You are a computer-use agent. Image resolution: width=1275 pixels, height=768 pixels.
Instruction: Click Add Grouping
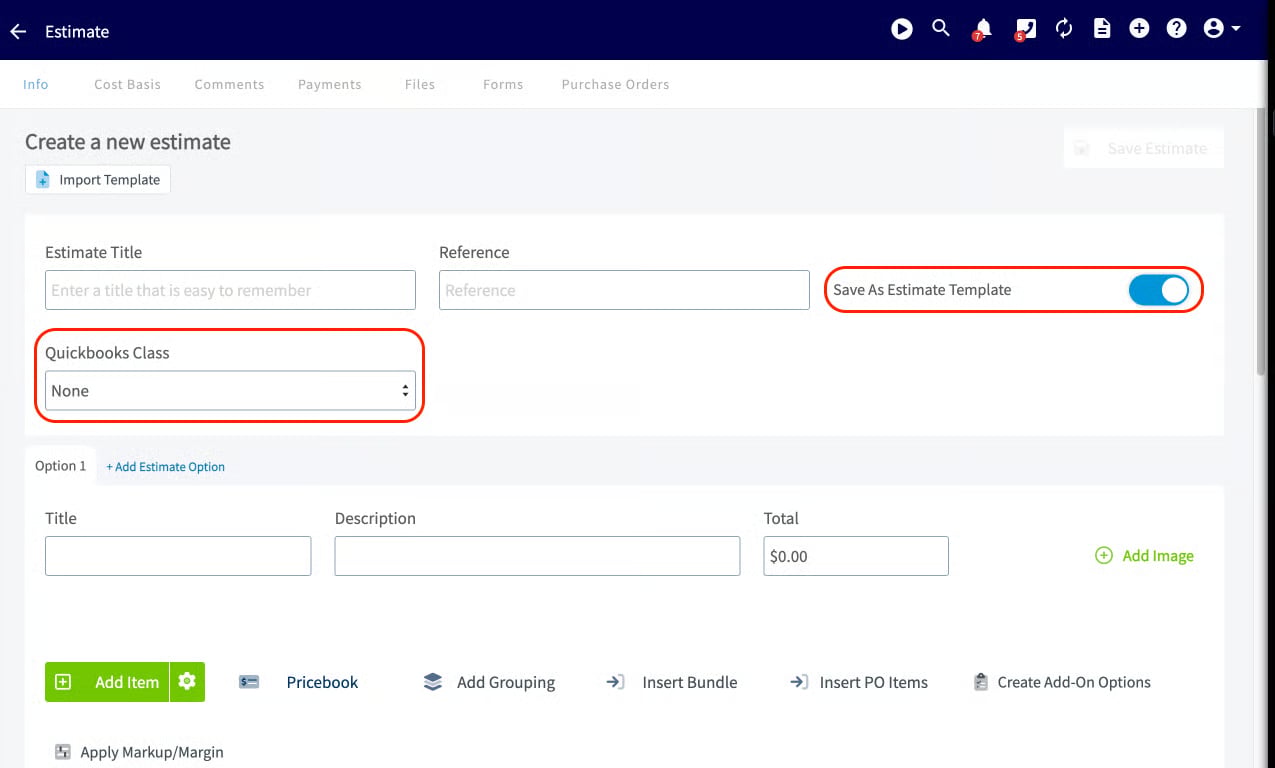pyautogui.click(x=489, y=683)
